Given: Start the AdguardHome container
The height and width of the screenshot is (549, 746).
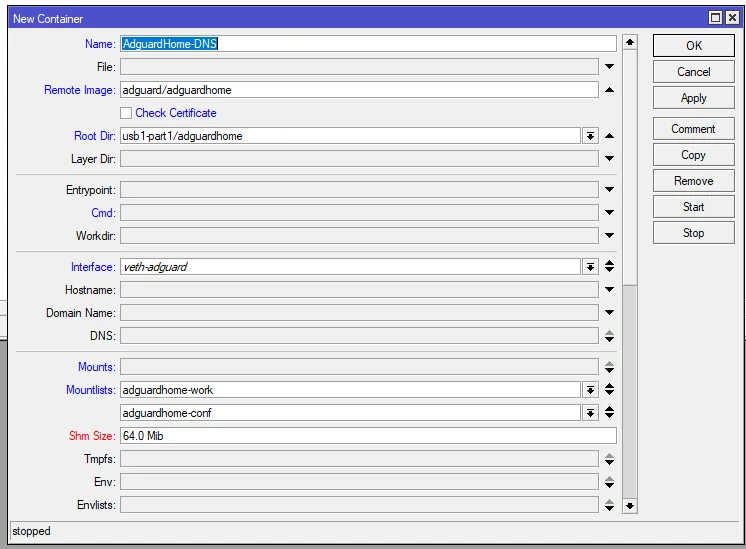Looking at the screenshot, I should (x=693, y=207).
